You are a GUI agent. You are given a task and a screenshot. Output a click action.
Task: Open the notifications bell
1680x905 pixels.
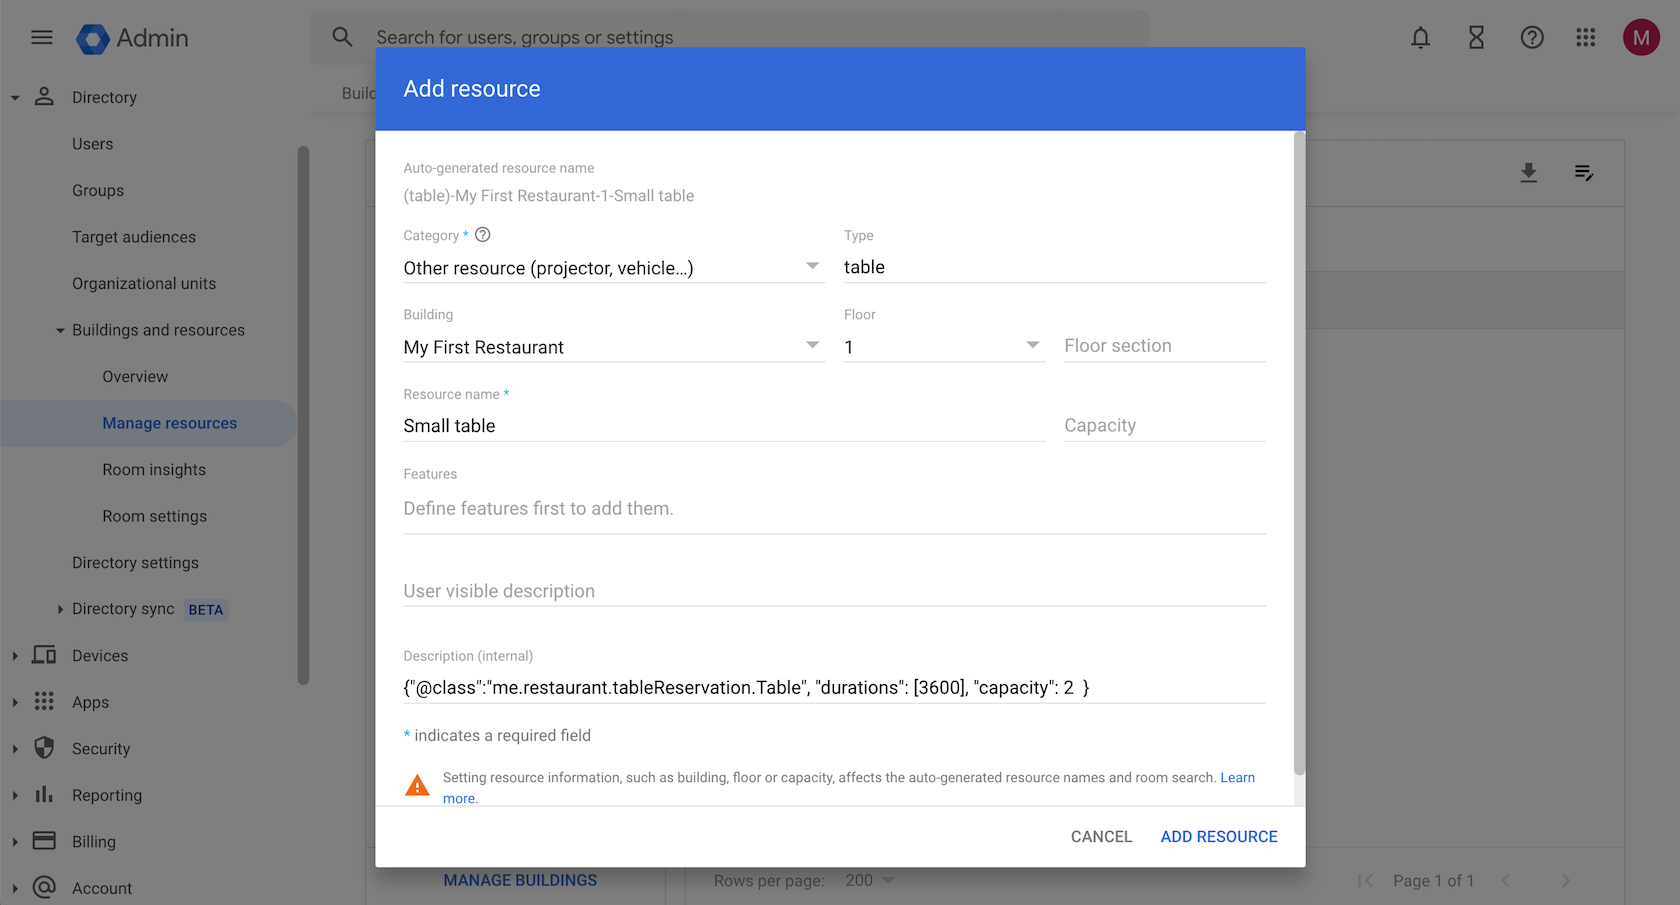[x=1420, y=38]
